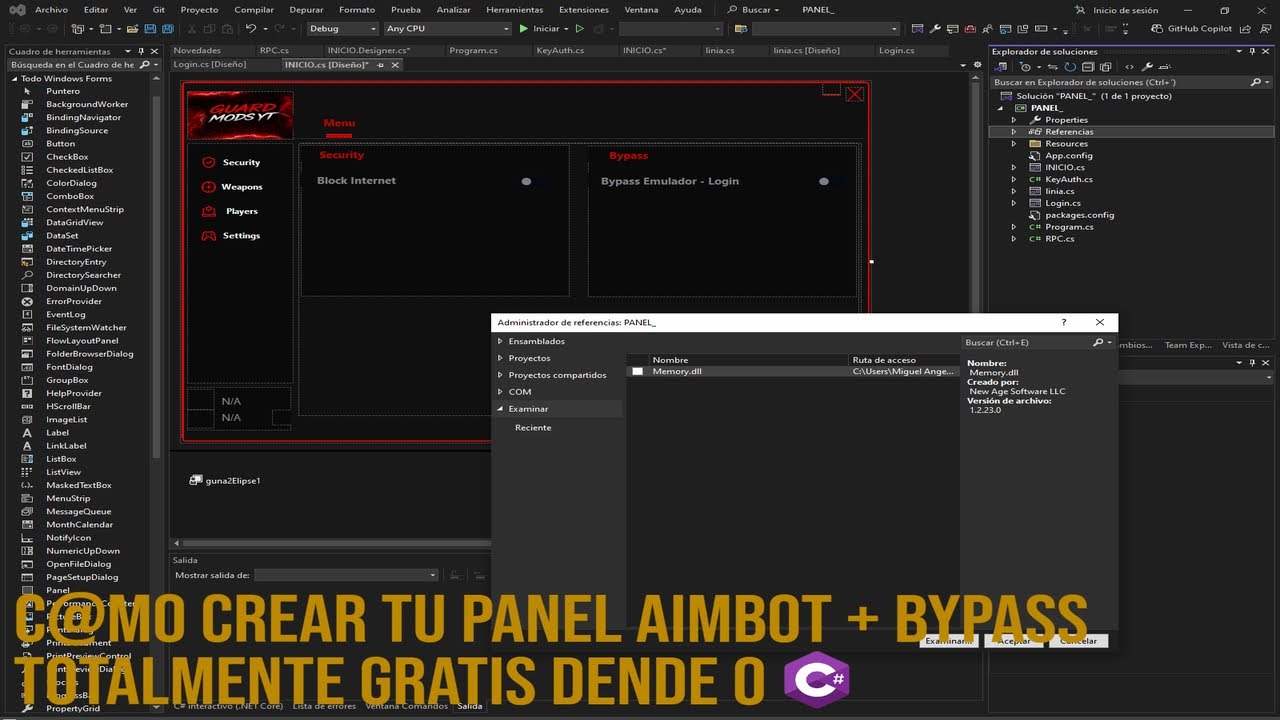
Task: Open the Depurar menu
Action: tap(306, 9)
